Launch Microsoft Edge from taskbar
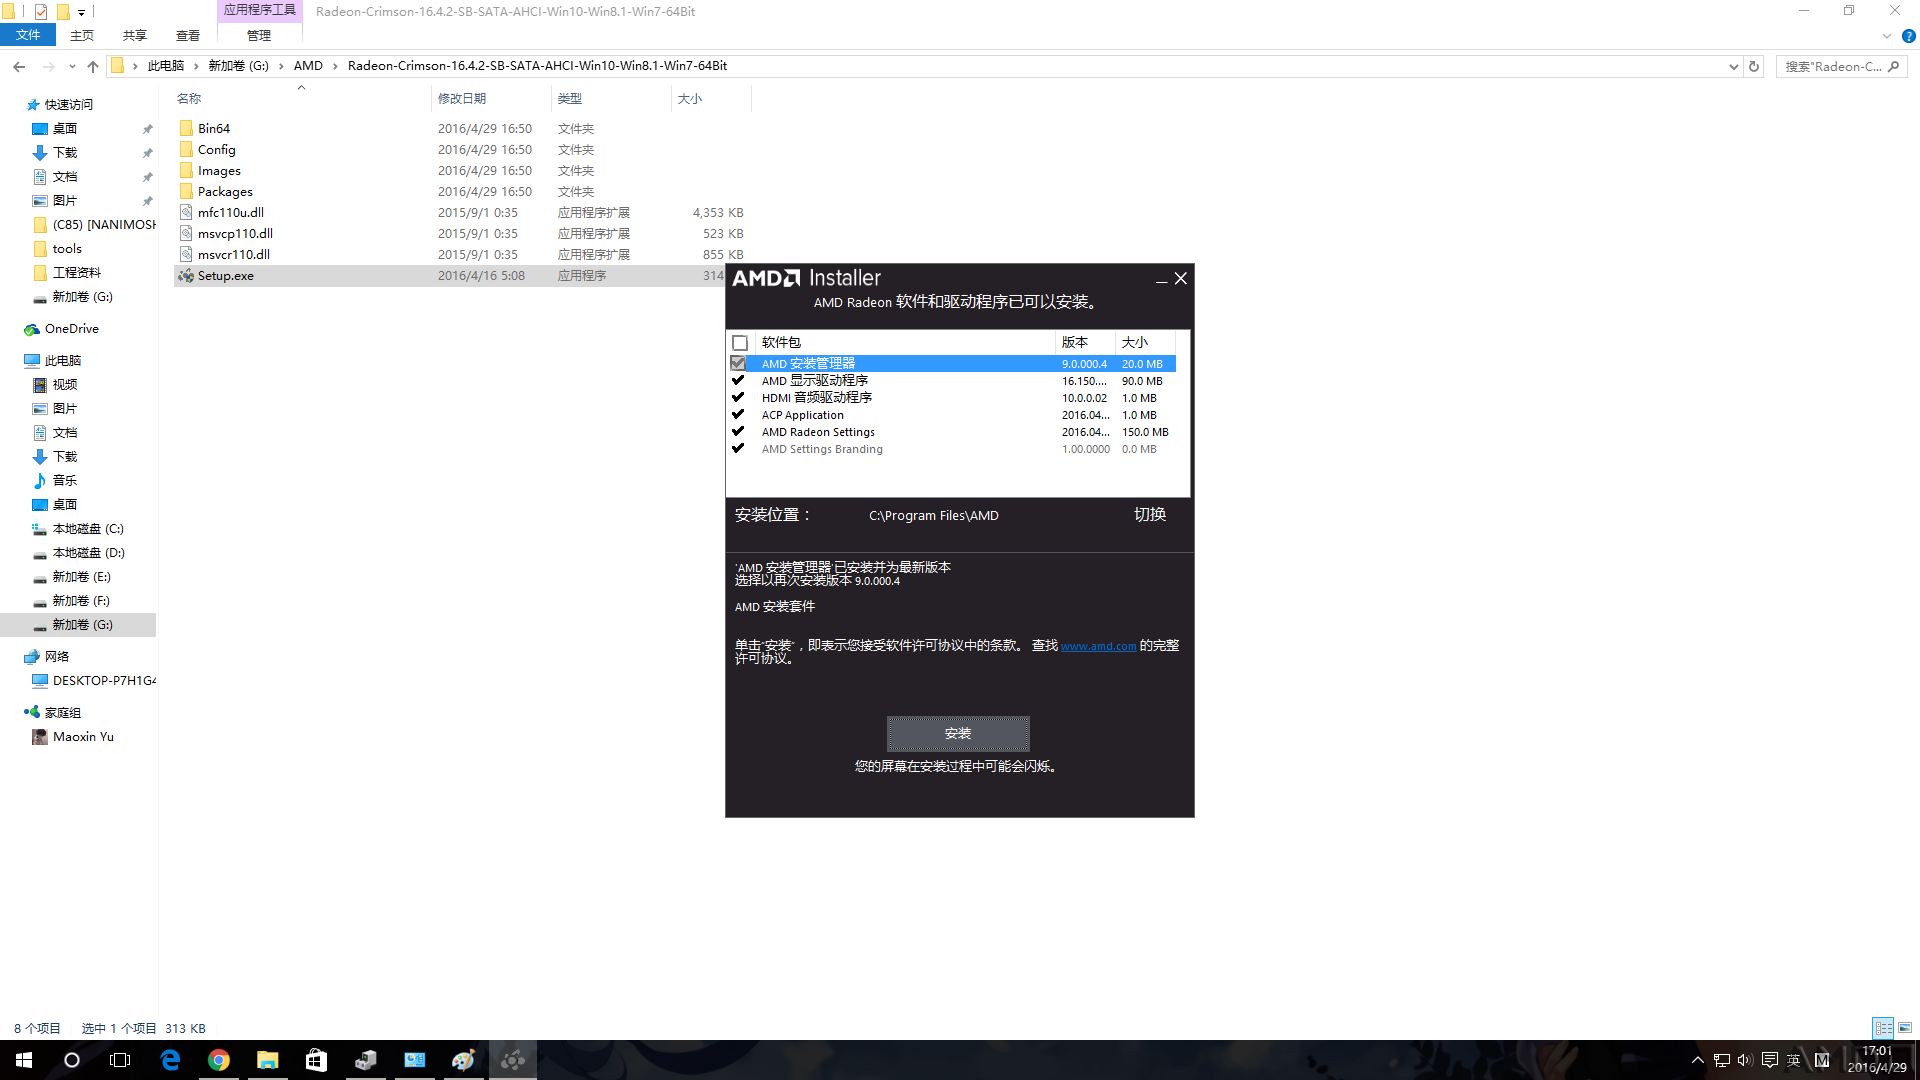 point(170,1060)
